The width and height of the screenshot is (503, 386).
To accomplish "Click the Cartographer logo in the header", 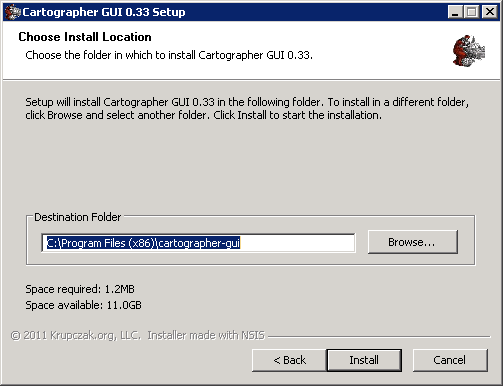I will tap(469, 51).
